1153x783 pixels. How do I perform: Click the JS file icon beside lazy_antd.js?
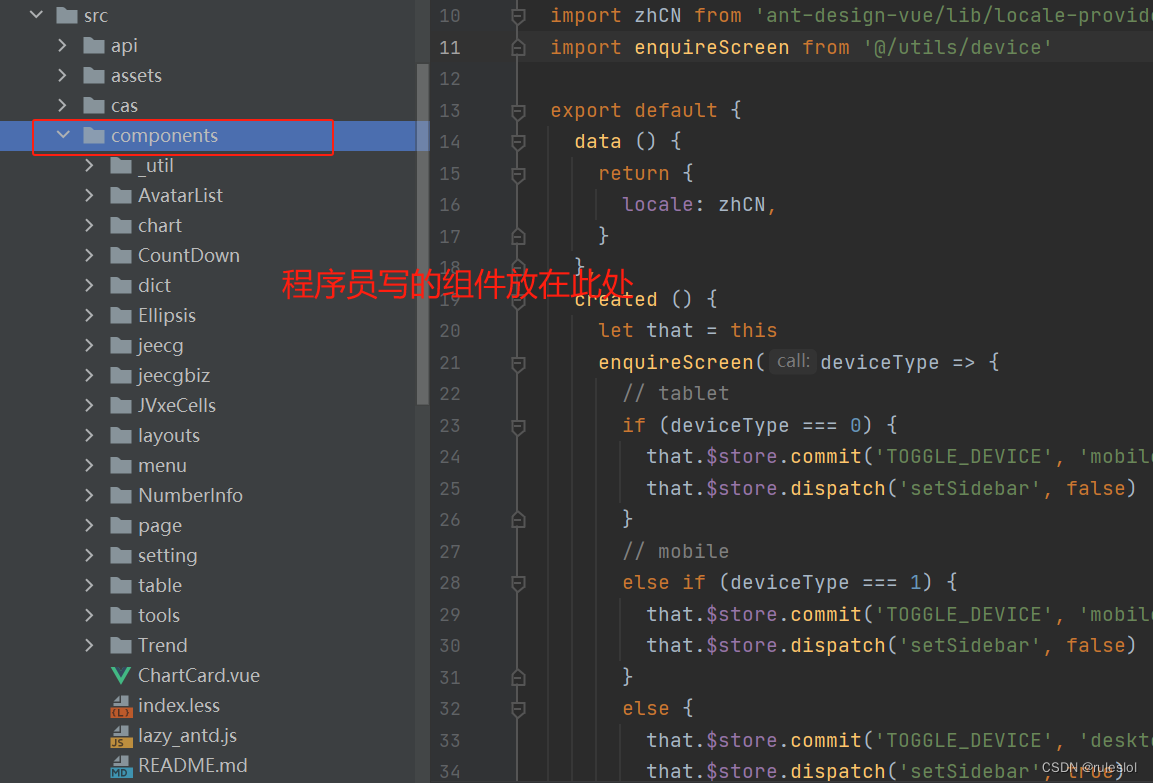pos(120,735)
